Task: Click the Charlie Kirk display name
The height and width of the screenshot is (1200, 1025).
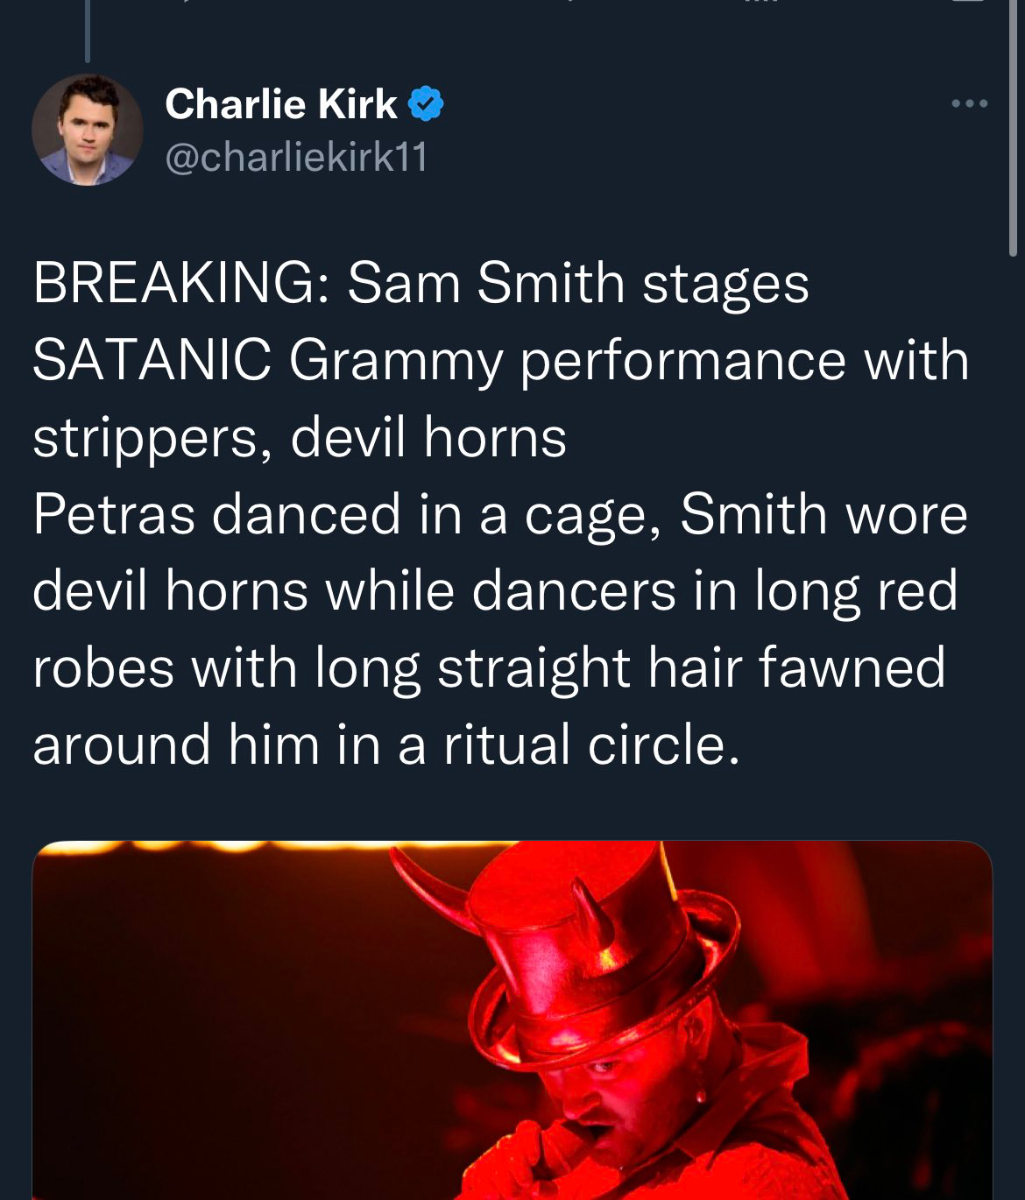Action: (281, 103)
